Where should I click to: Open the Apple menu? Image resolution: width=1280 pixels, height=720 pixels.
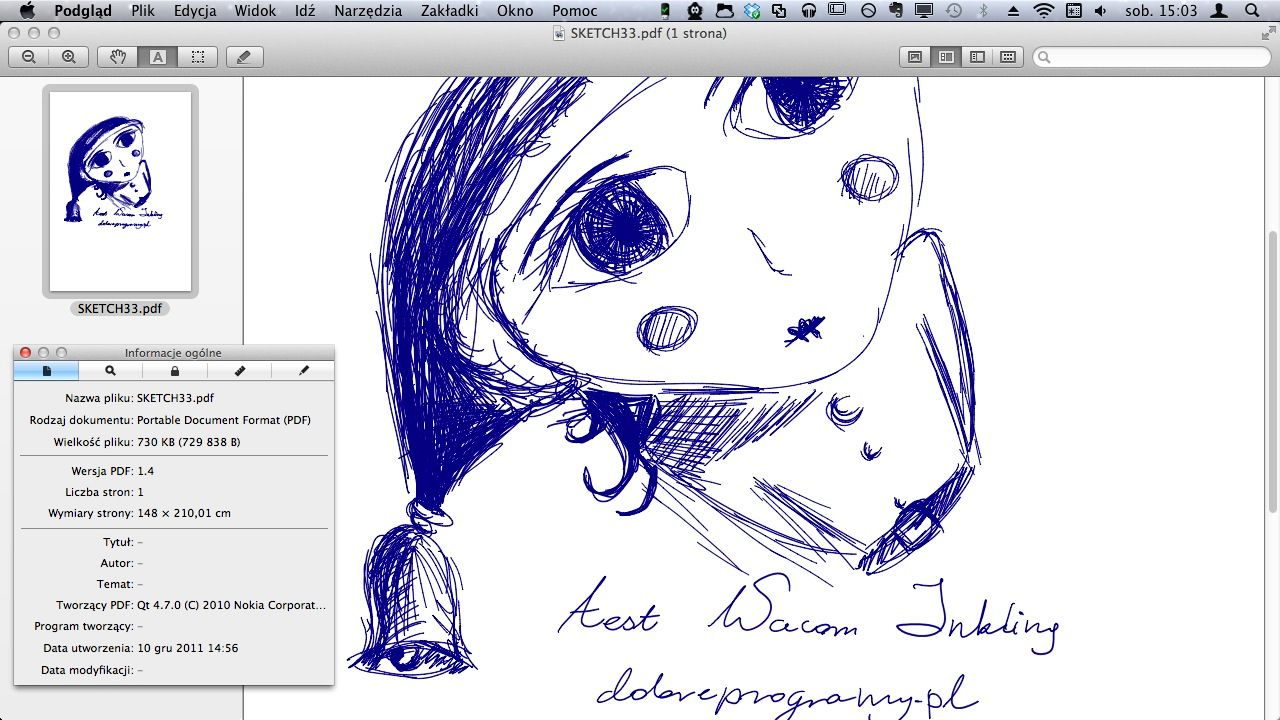[x=27, y=11]
